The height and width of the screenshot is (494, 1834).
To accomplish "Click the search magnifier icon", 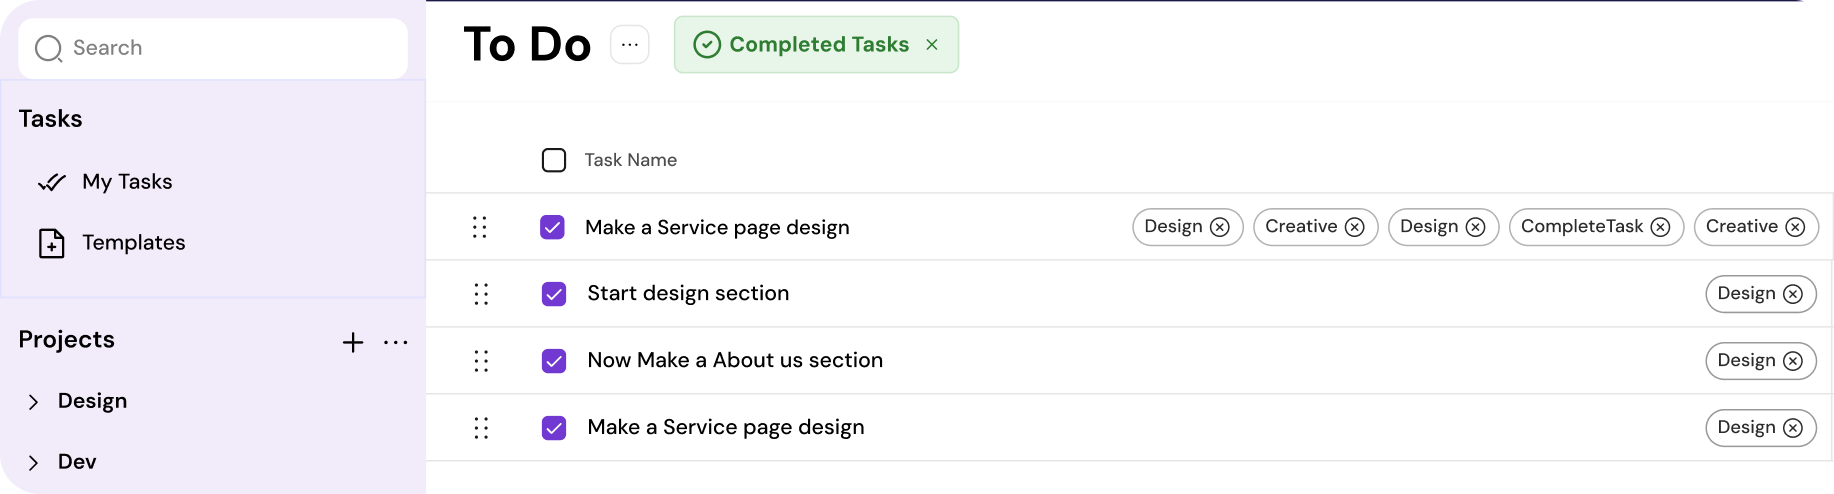I will pyautogui.click(x=48, y=48).
